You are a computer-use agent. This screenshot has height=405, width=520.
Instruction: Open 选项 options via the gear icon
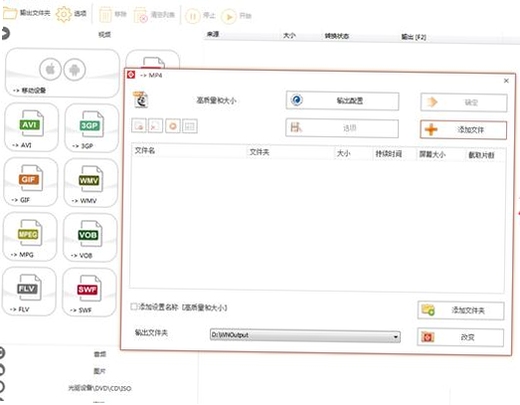63,14
